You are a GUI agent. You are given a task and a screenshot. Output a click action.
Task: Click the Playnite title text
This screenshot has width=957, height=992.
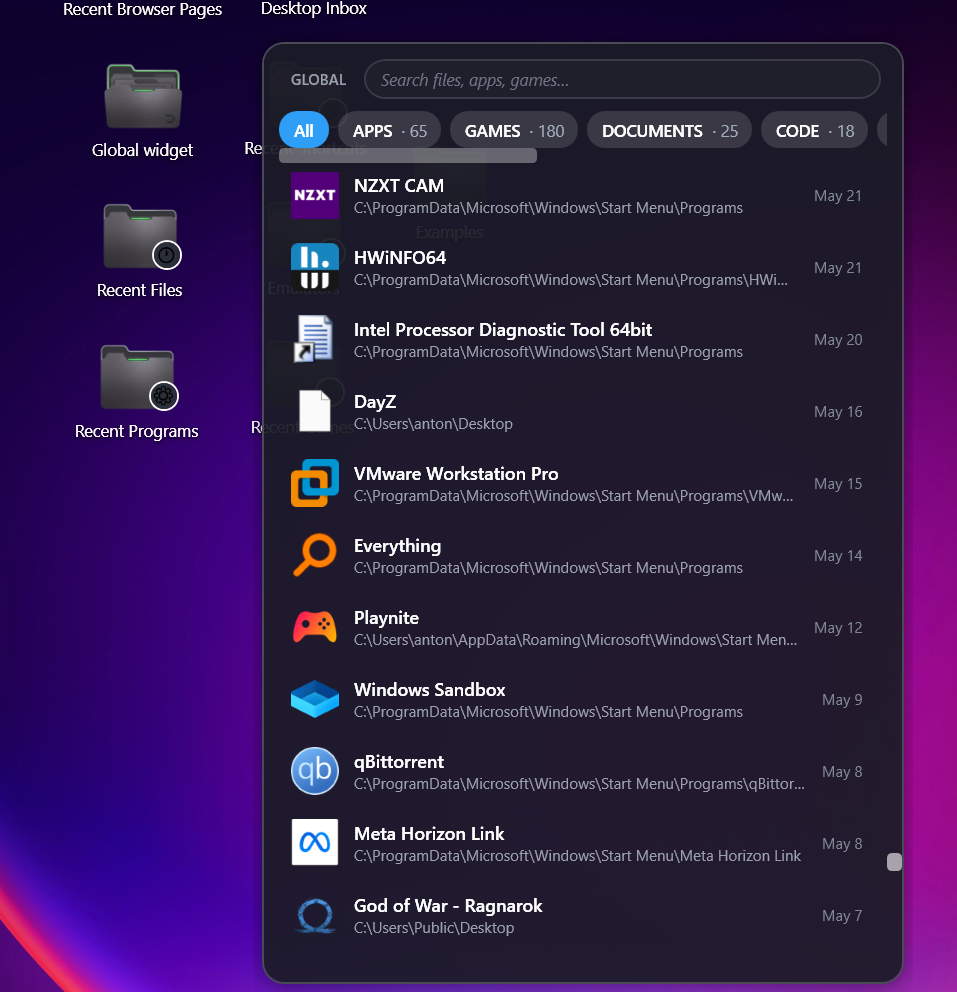pos(386,618)
